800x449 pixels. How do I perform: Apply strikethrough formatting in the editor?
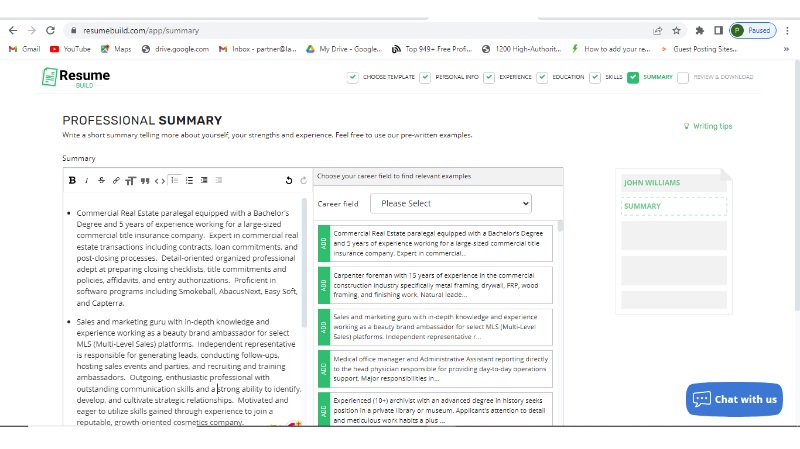pyautogui.click(x=101, y=180)
